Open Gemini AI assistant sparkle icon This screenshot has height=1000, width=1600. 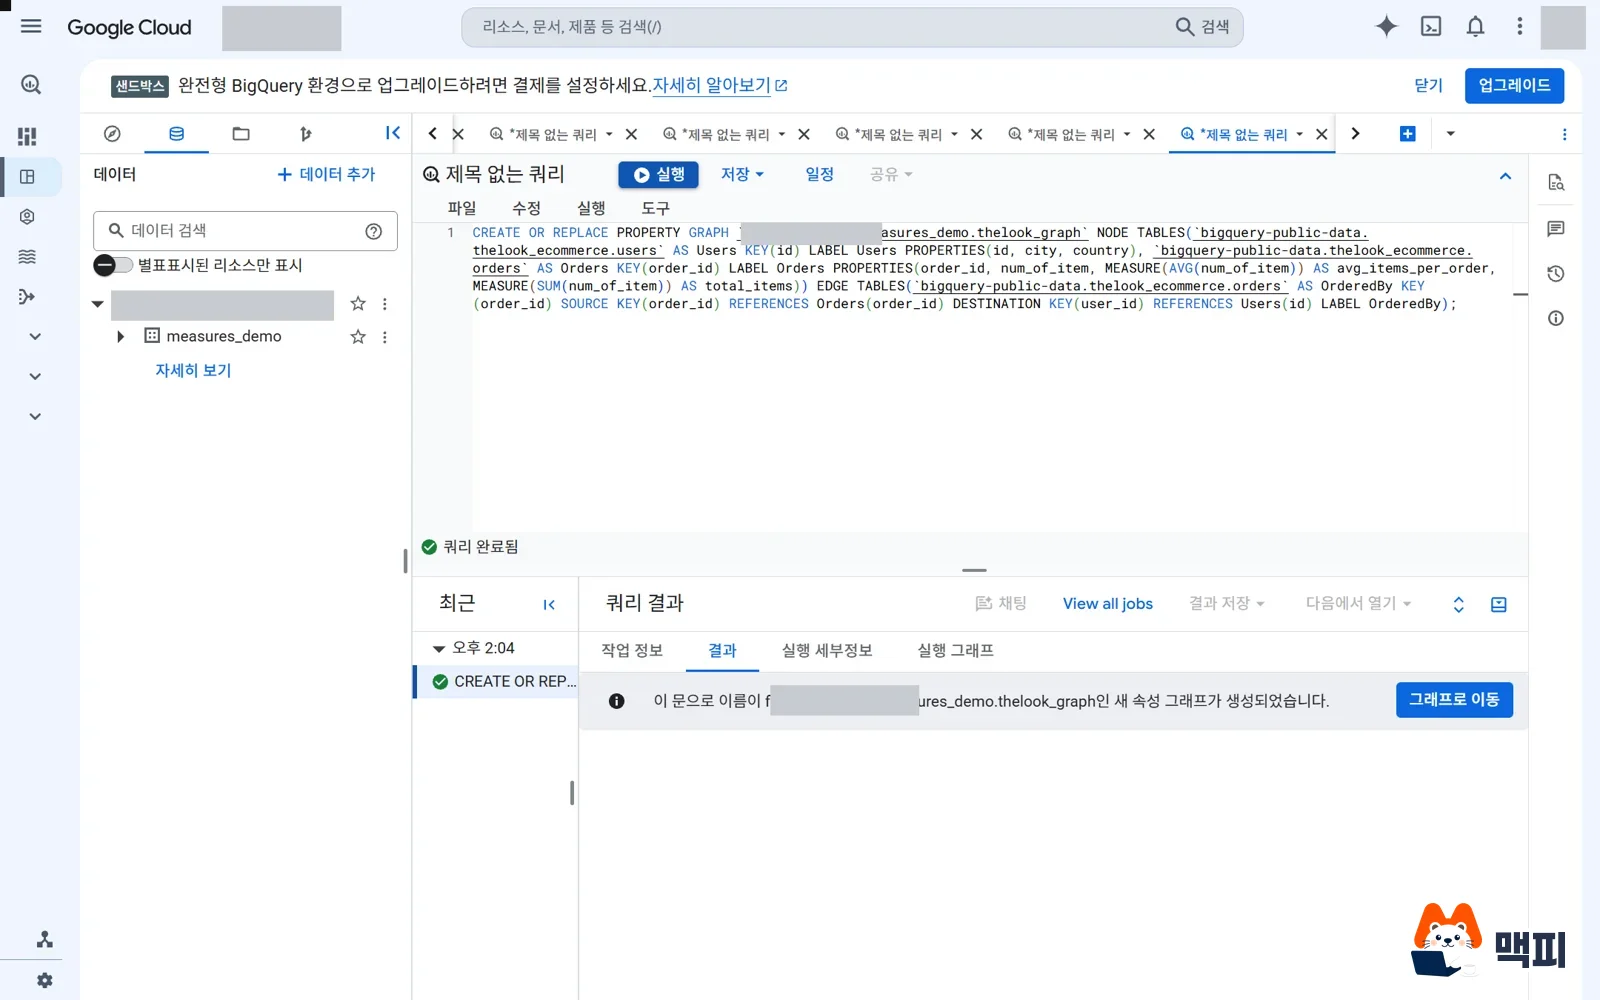point(1386,27)
